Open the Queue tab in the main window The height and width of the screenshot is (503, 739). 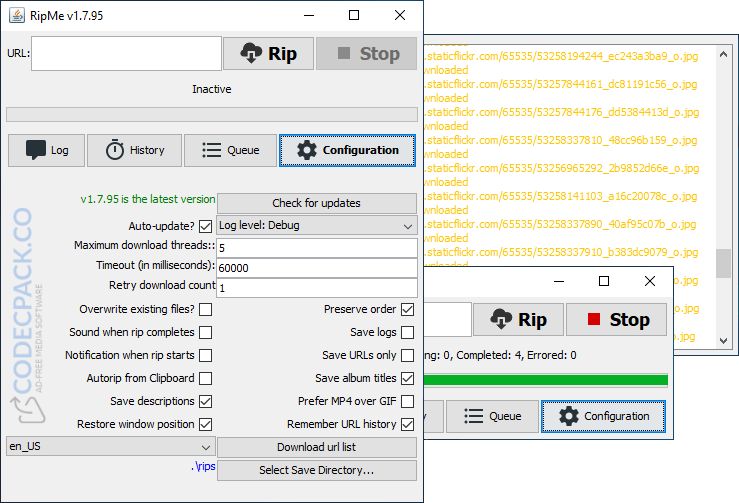coord(230,150)
